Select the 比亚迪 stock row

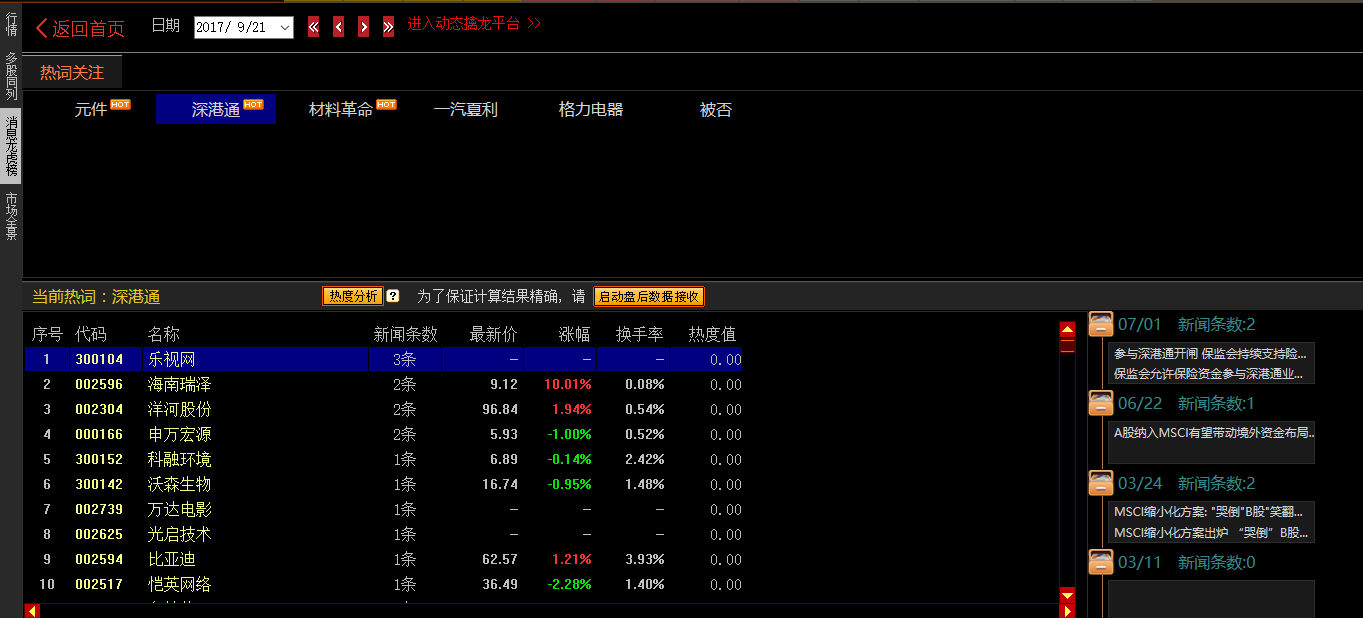pos(172,559)
